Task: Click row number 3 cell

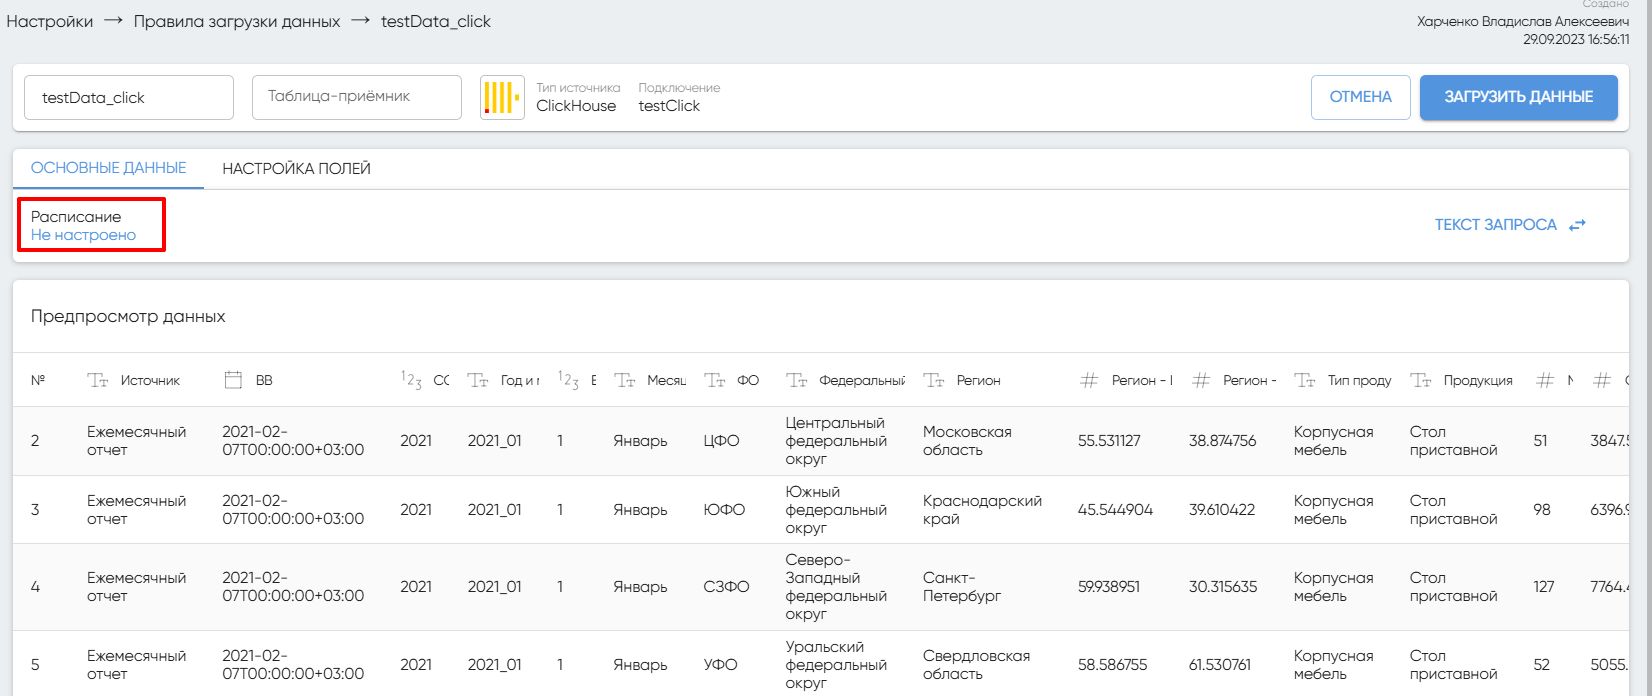Action: pos(35,510)
